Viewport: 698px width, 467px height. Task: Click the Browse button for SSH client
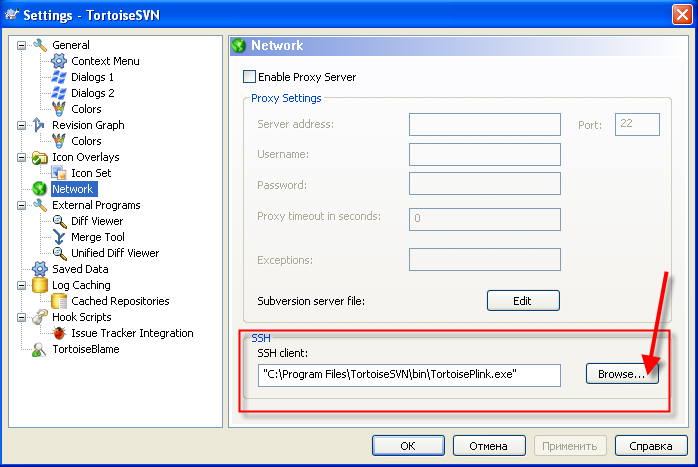pyautogui.click(x=622, y=374)
